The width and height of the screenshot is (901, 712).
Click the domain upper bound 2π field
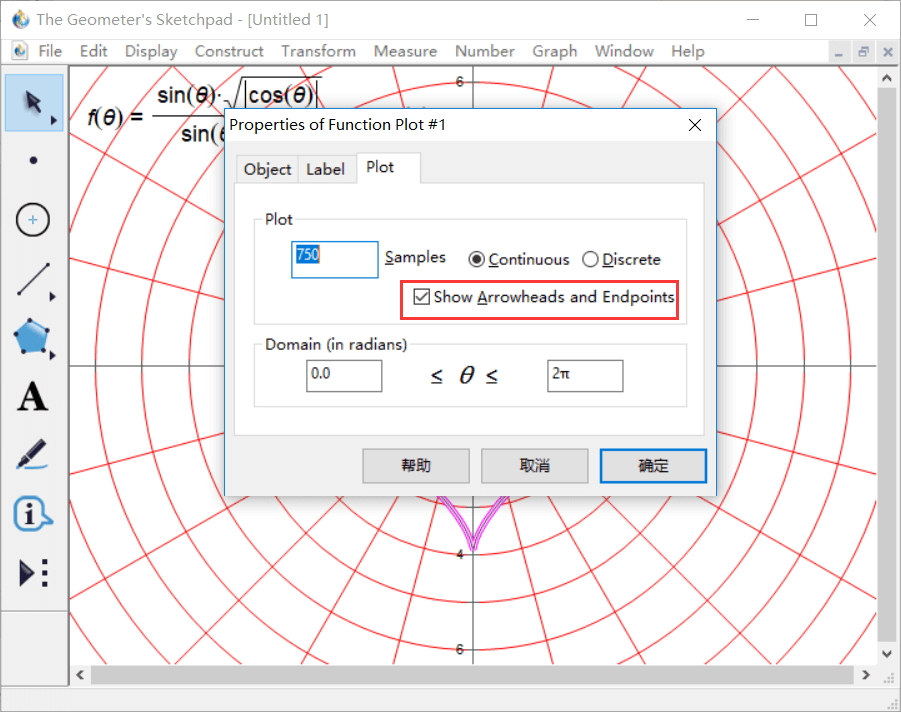pos(585,376)
